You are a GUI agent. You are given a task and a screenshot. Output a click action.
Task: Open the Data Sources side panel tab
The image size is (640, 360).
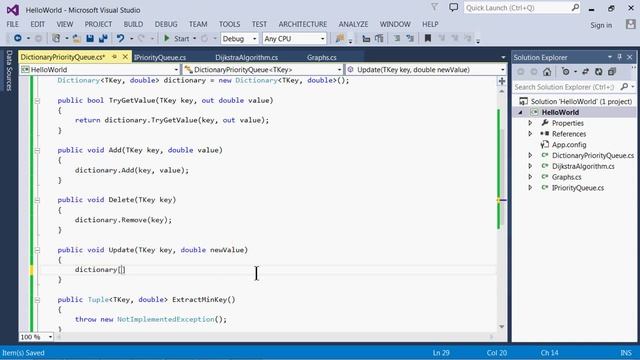pos(9,71)
